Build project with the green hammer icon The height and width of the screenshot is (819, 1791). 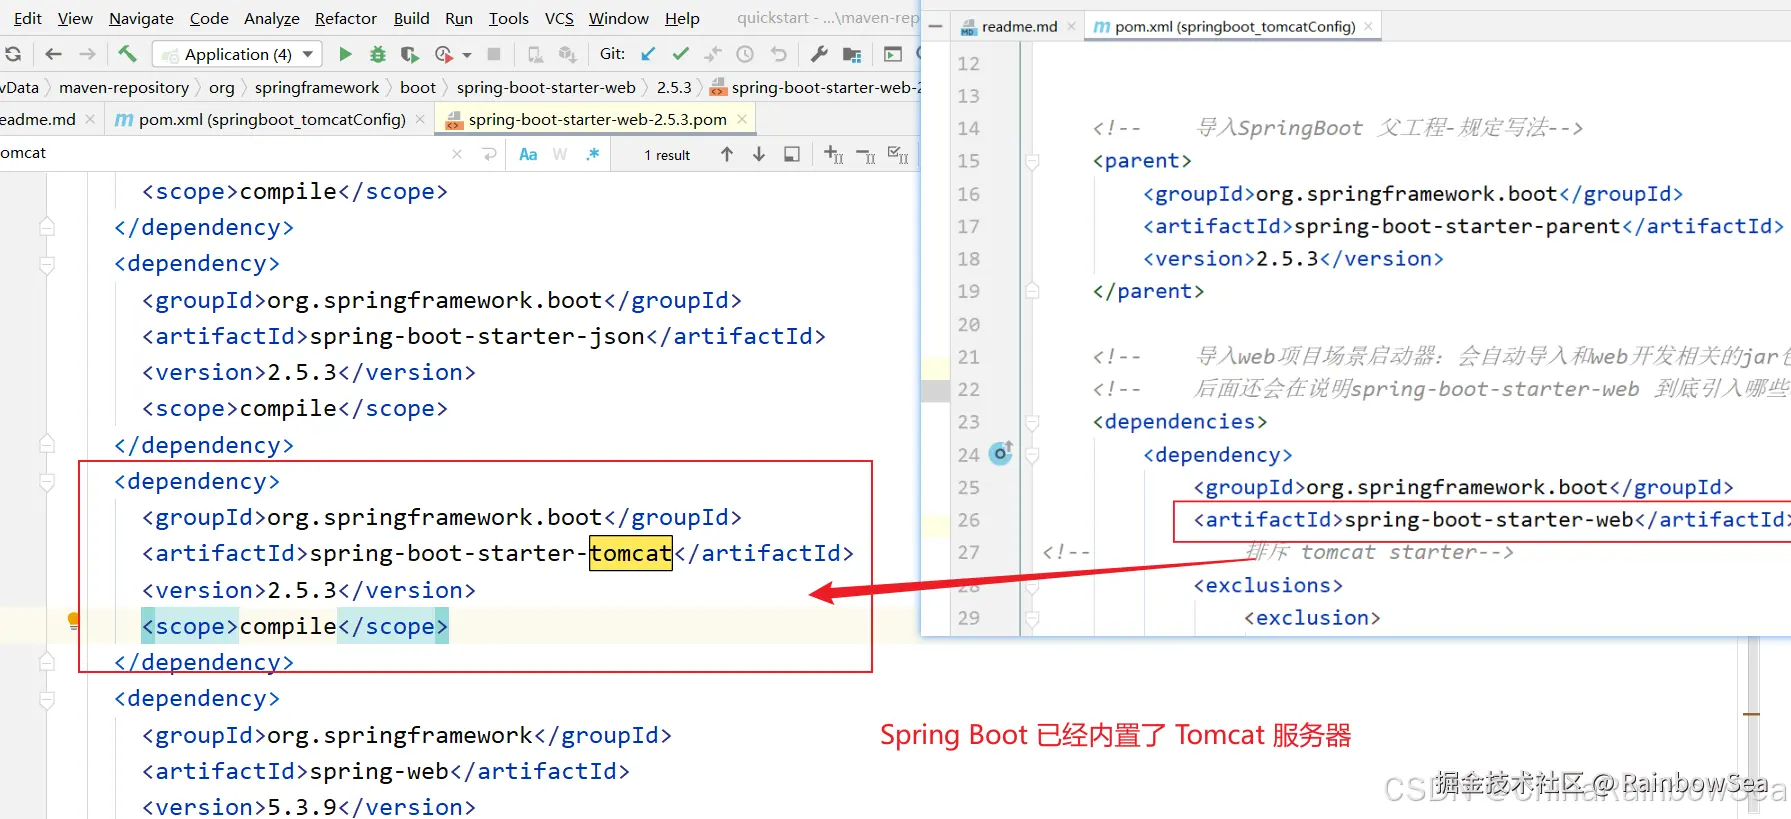point(127,54)
